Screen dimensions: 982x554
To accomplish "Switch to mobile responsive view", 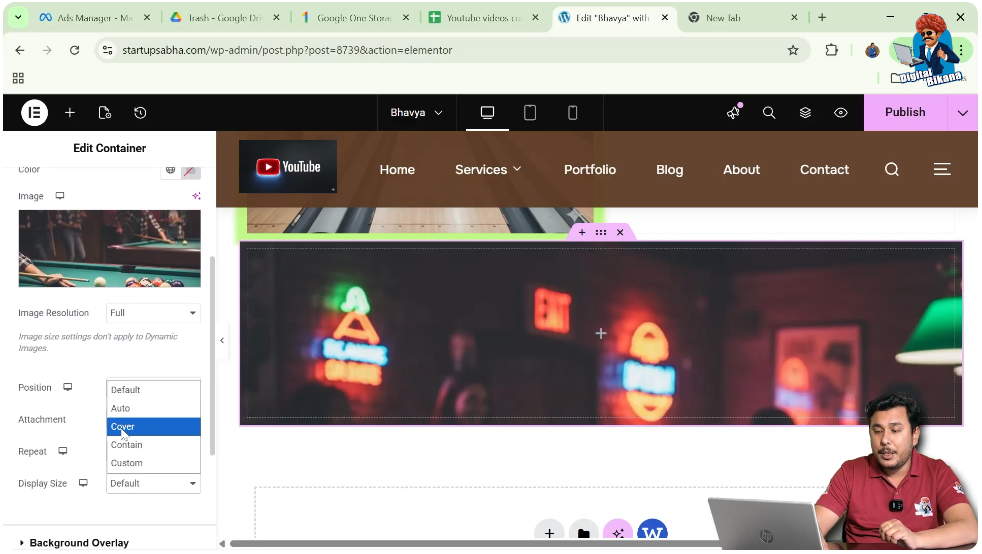I will click(x=573, y=113).
